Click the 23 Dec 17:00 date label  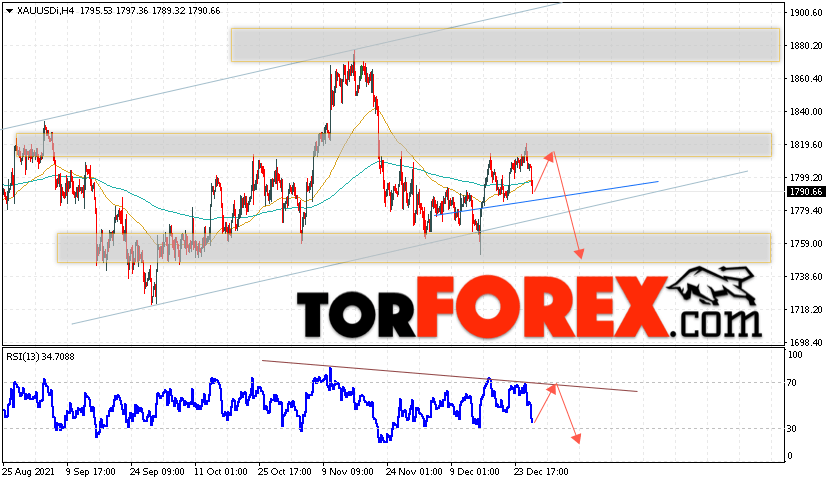[x=540, y=471]
